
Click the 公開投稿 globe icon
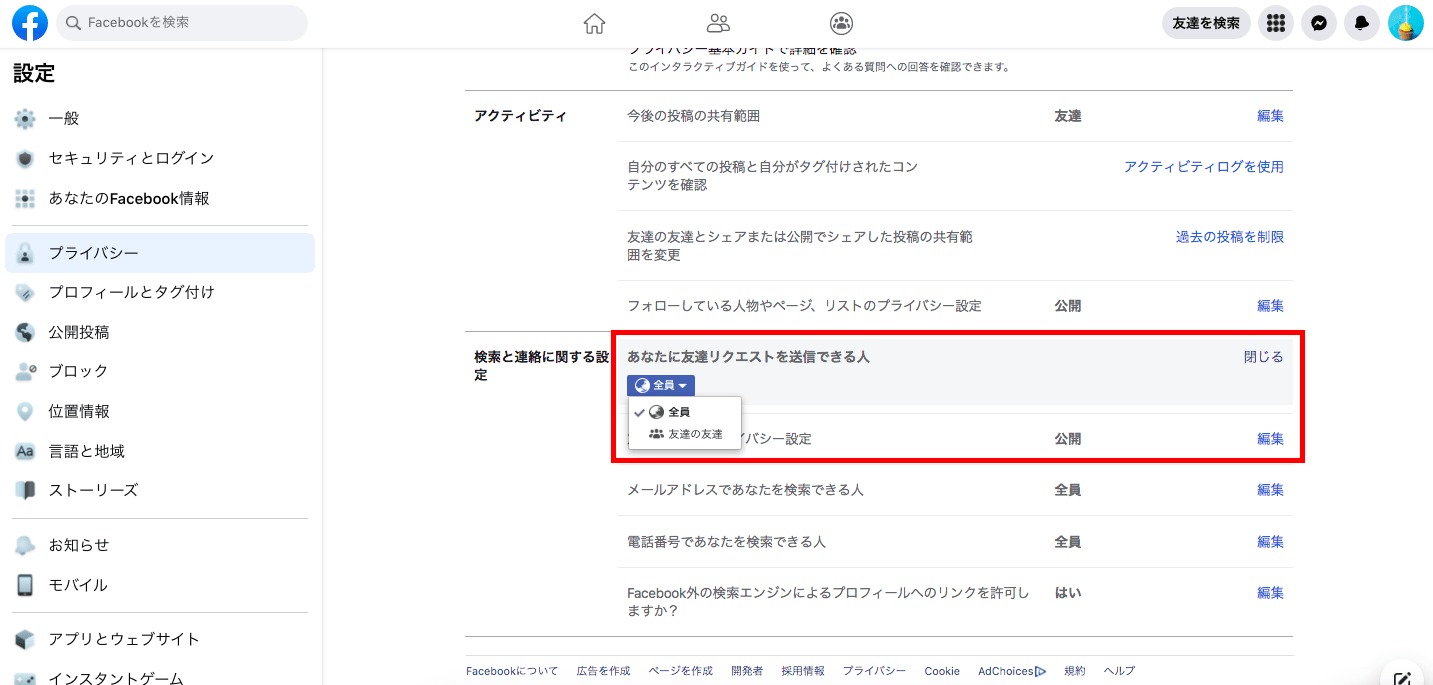(25, 333)
